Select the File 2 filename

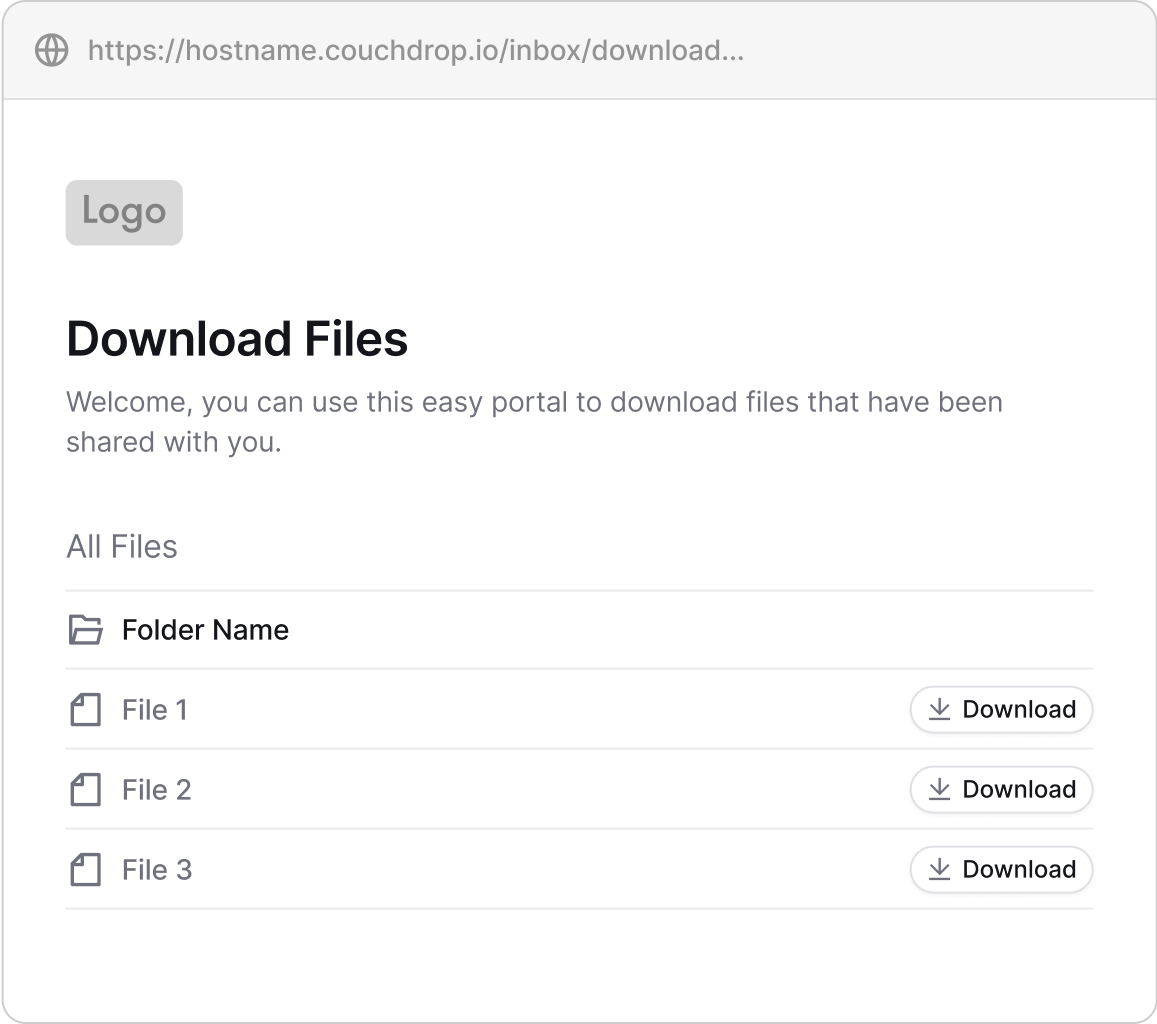[155, 789]
